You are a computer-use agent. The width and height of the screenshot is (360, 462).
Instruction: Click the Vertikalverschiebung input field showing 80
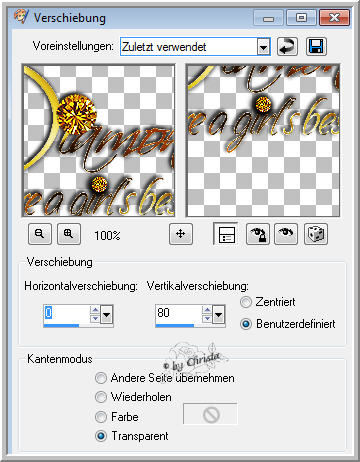[x=178, y=314]
